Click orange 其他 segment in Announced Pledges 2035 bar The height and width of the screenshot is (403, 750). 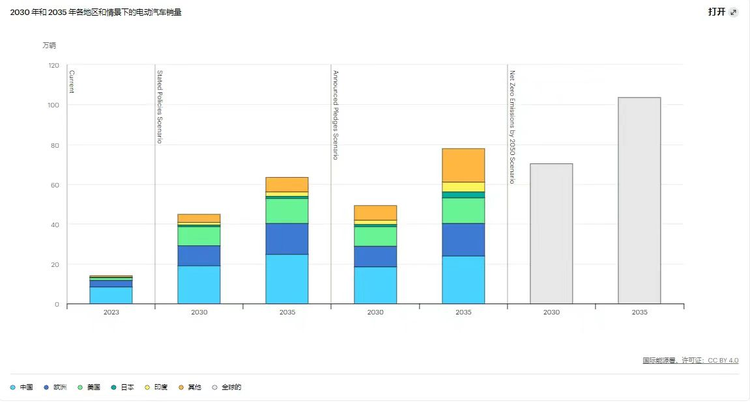click(x=463, y=165)
